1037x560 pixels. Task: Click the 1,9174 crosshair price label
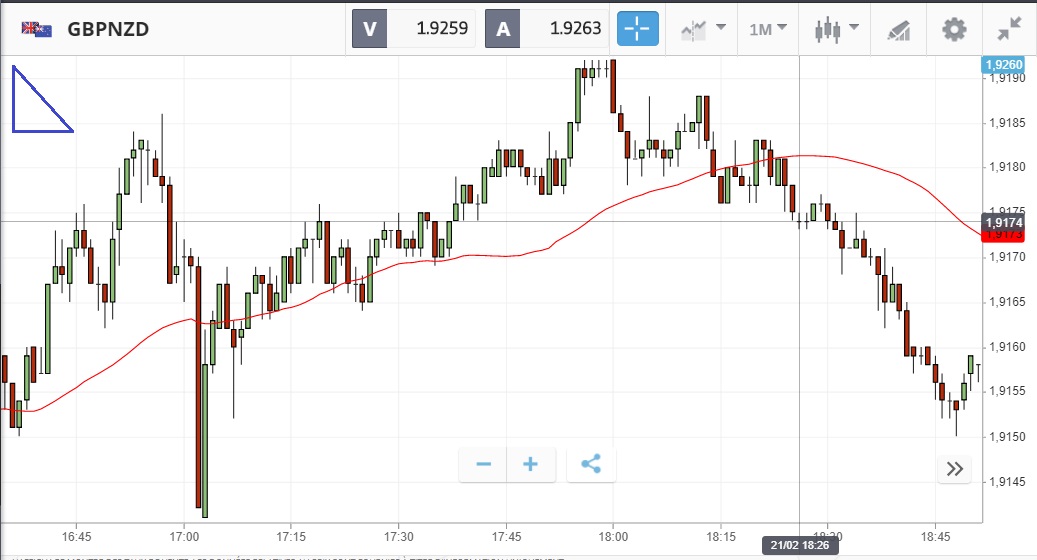click(x=1002, y=222)
